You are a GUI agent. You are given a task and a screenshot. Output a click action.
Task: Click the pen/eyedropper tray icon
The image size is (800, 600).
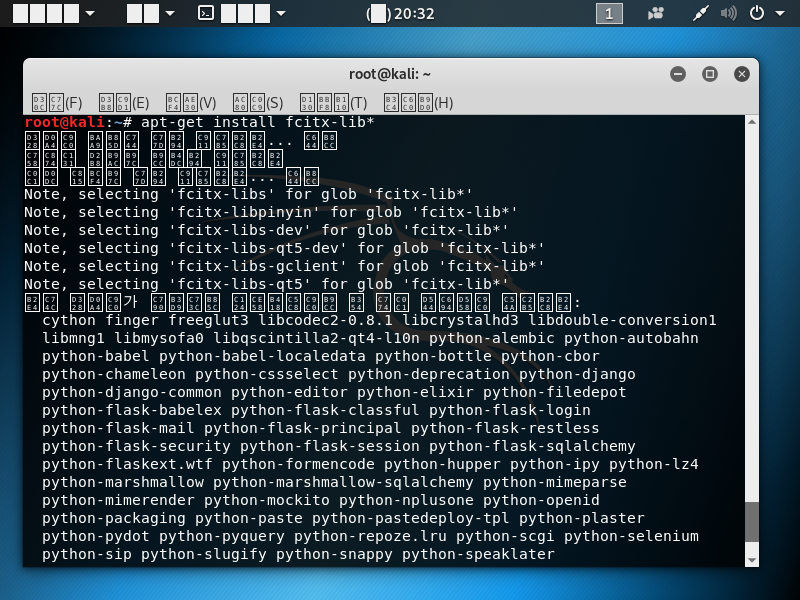pos(701,13)
